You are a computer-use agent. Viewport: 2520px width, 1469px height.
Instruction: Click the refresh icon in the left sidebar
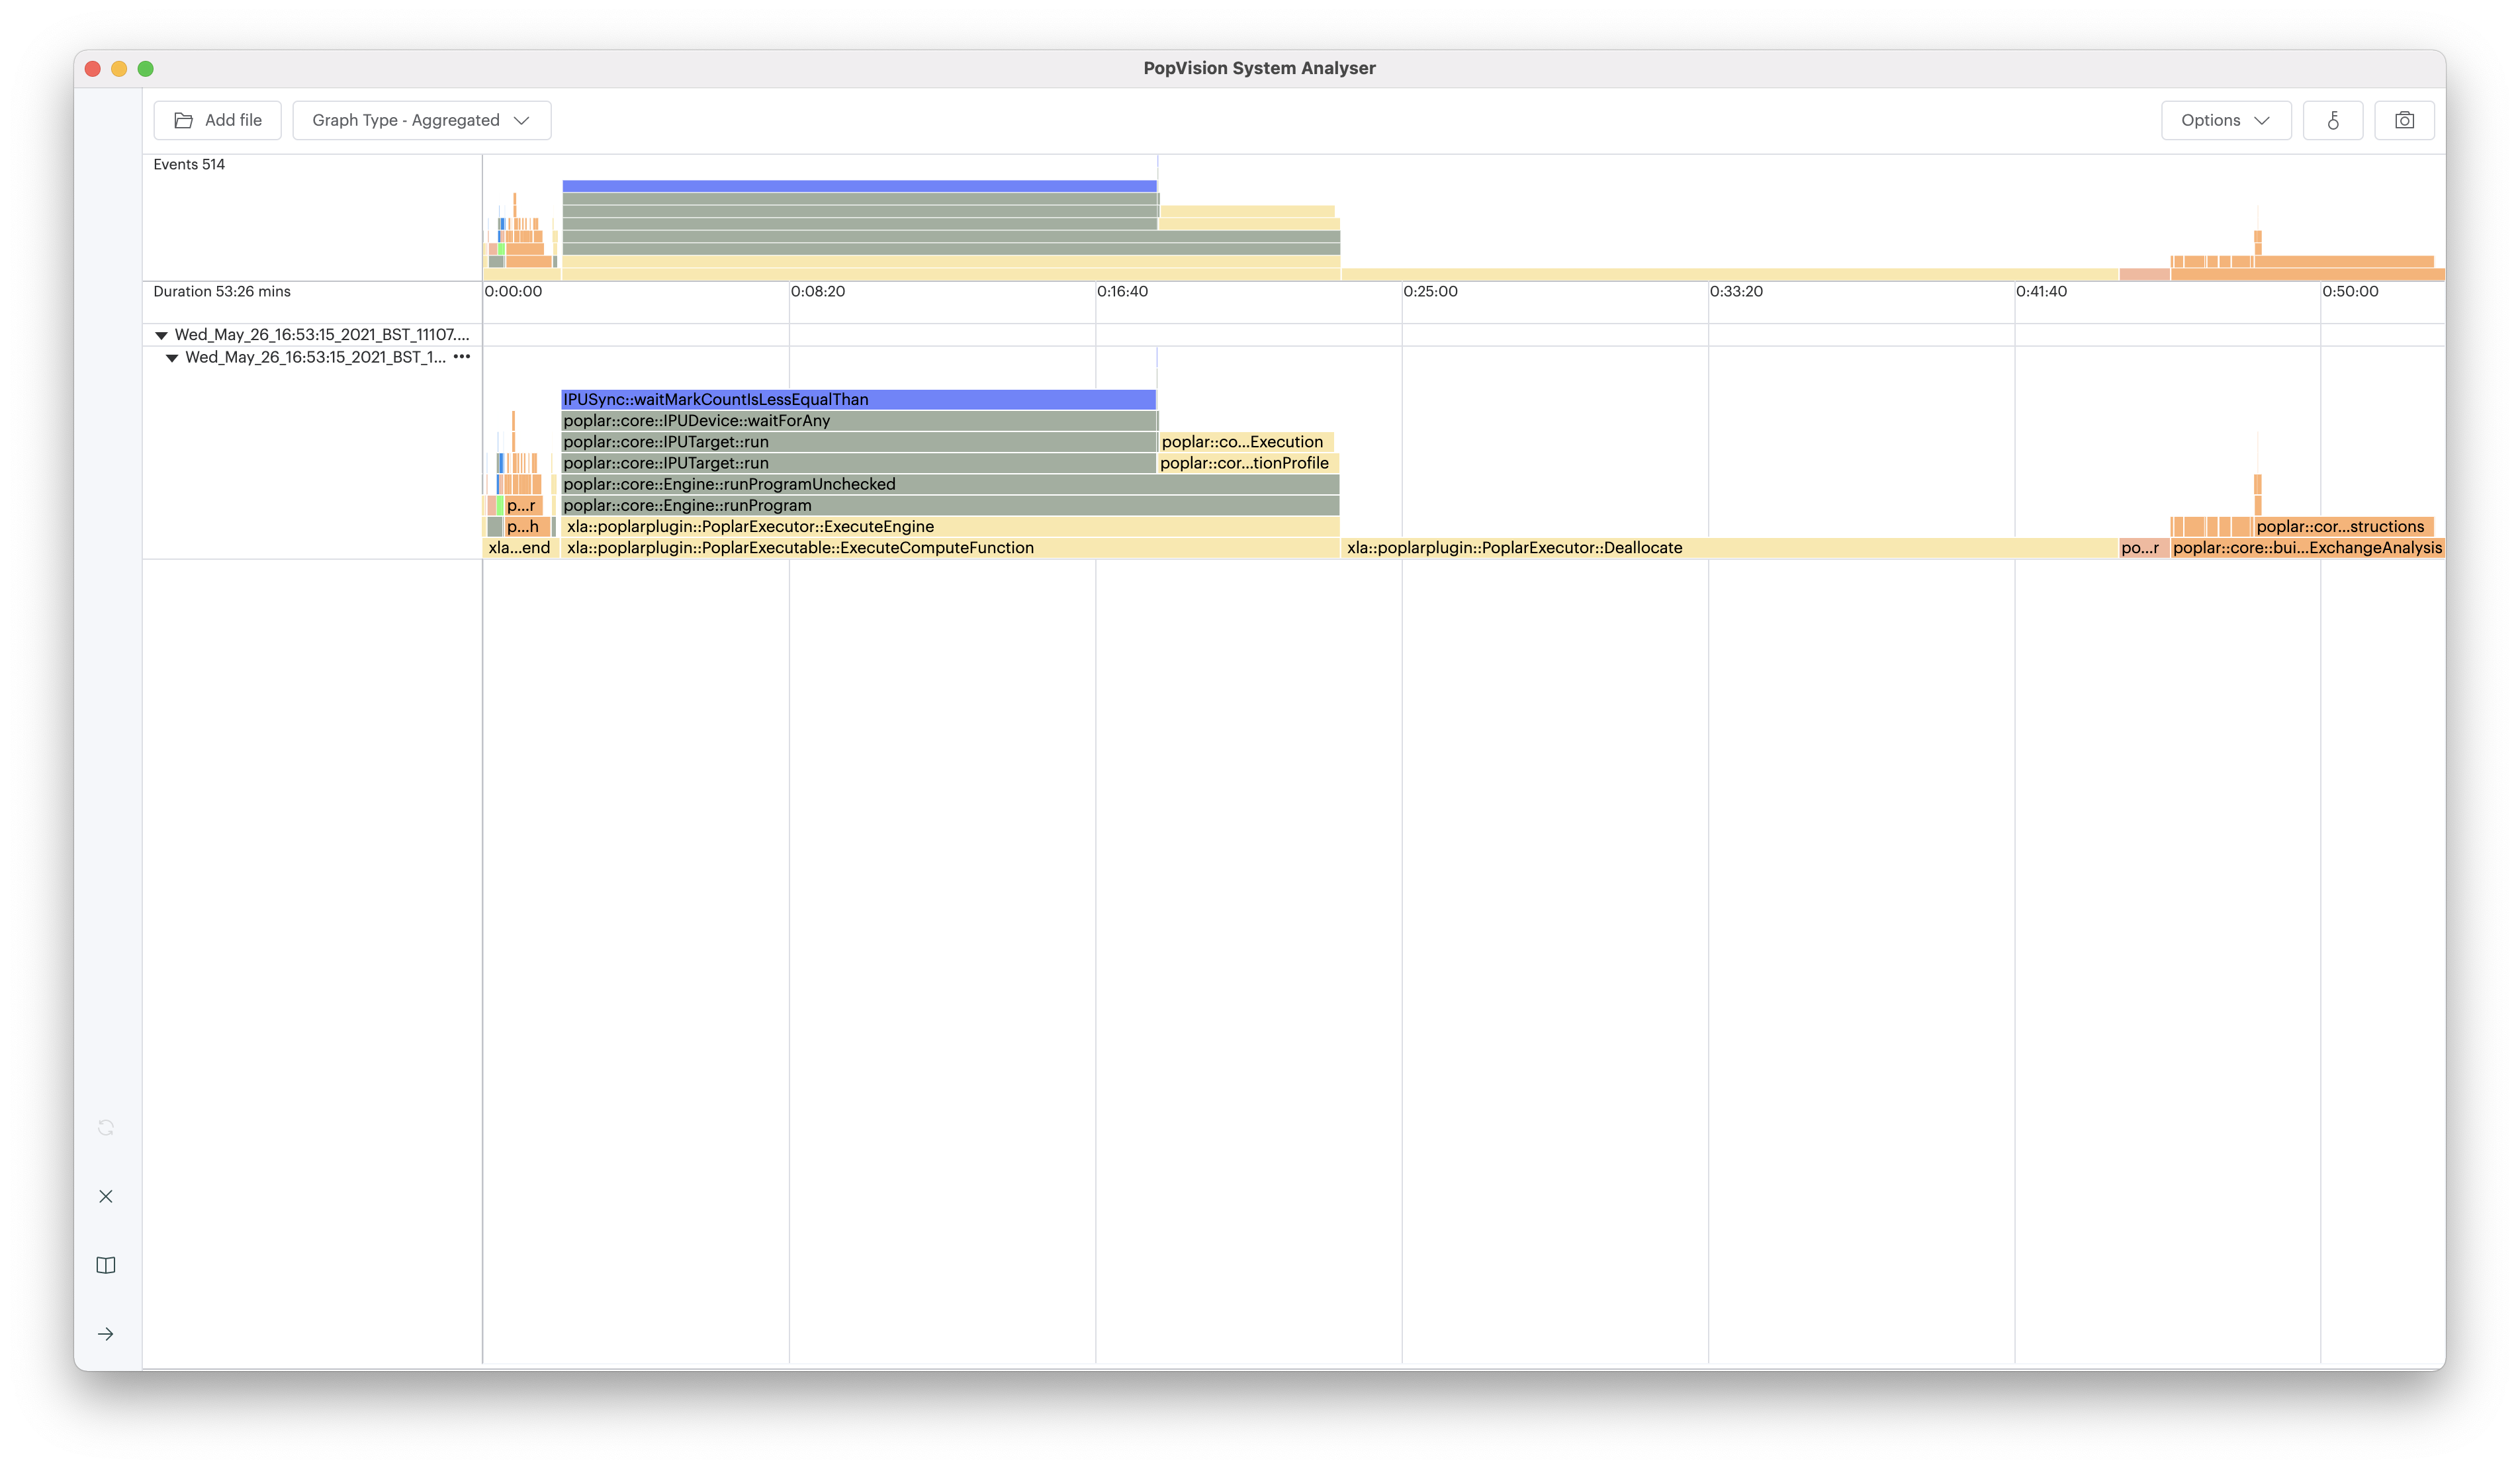click(x=106, y=1127)
